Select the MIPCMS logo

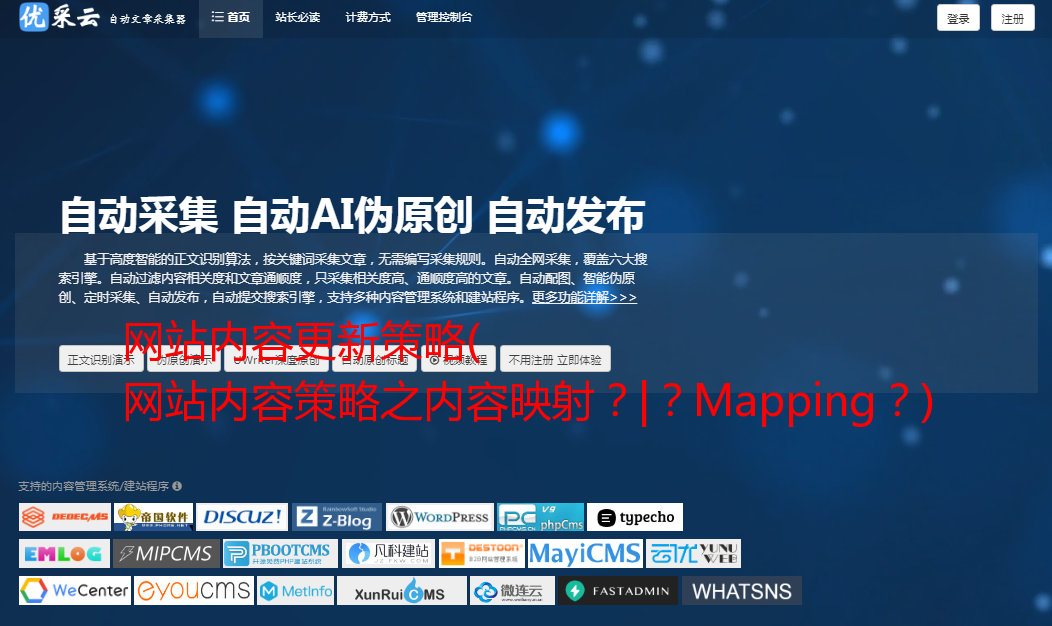pos(166,554)
